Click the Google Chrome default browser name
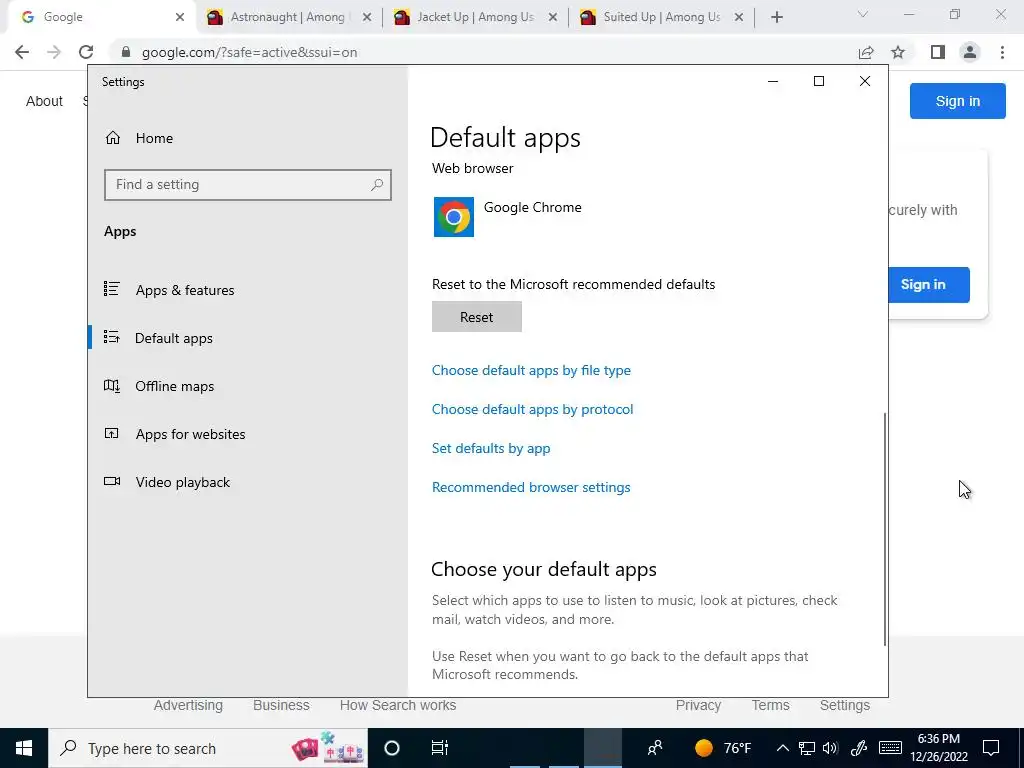Image resolution: width=1024 pixels, height=768 pixels. tap(532, 207)
